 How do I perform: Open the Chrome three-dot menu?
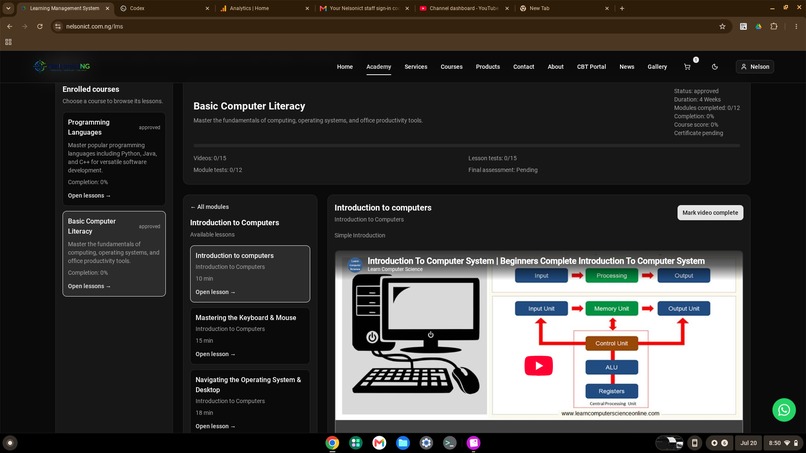796,26
